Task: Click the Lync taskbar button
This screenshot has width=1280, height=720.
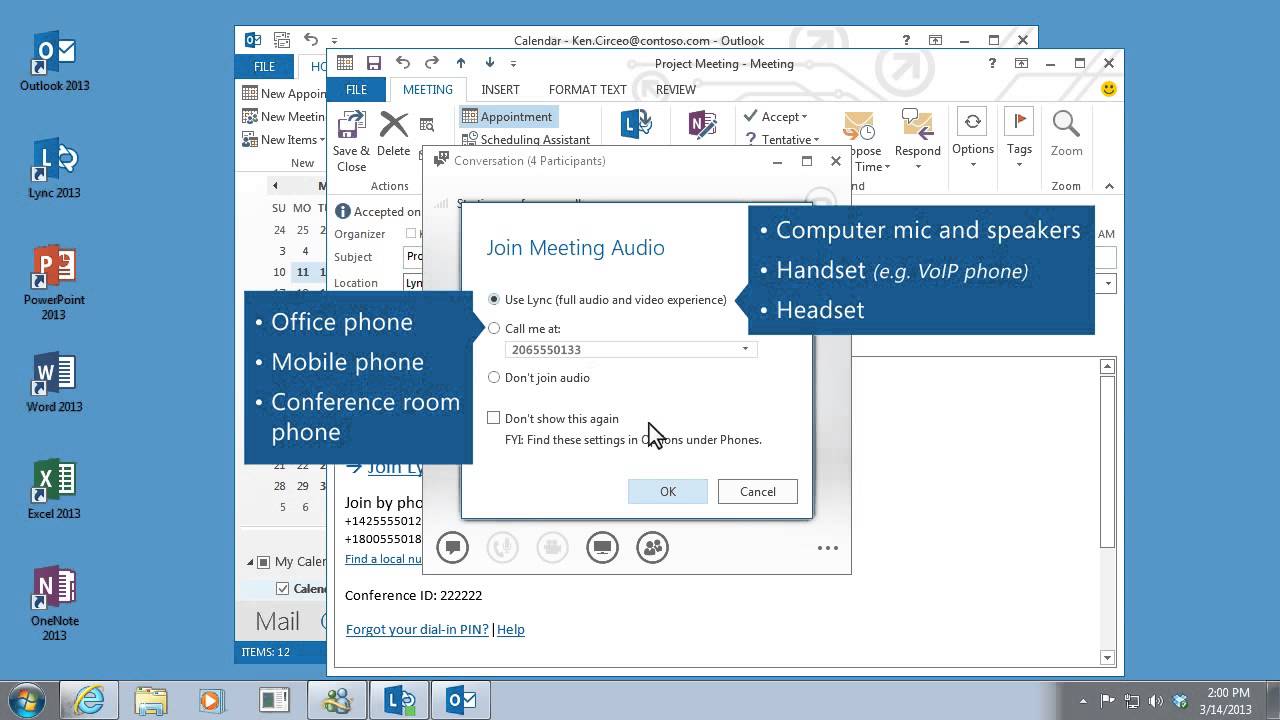Action: point(400,700)
